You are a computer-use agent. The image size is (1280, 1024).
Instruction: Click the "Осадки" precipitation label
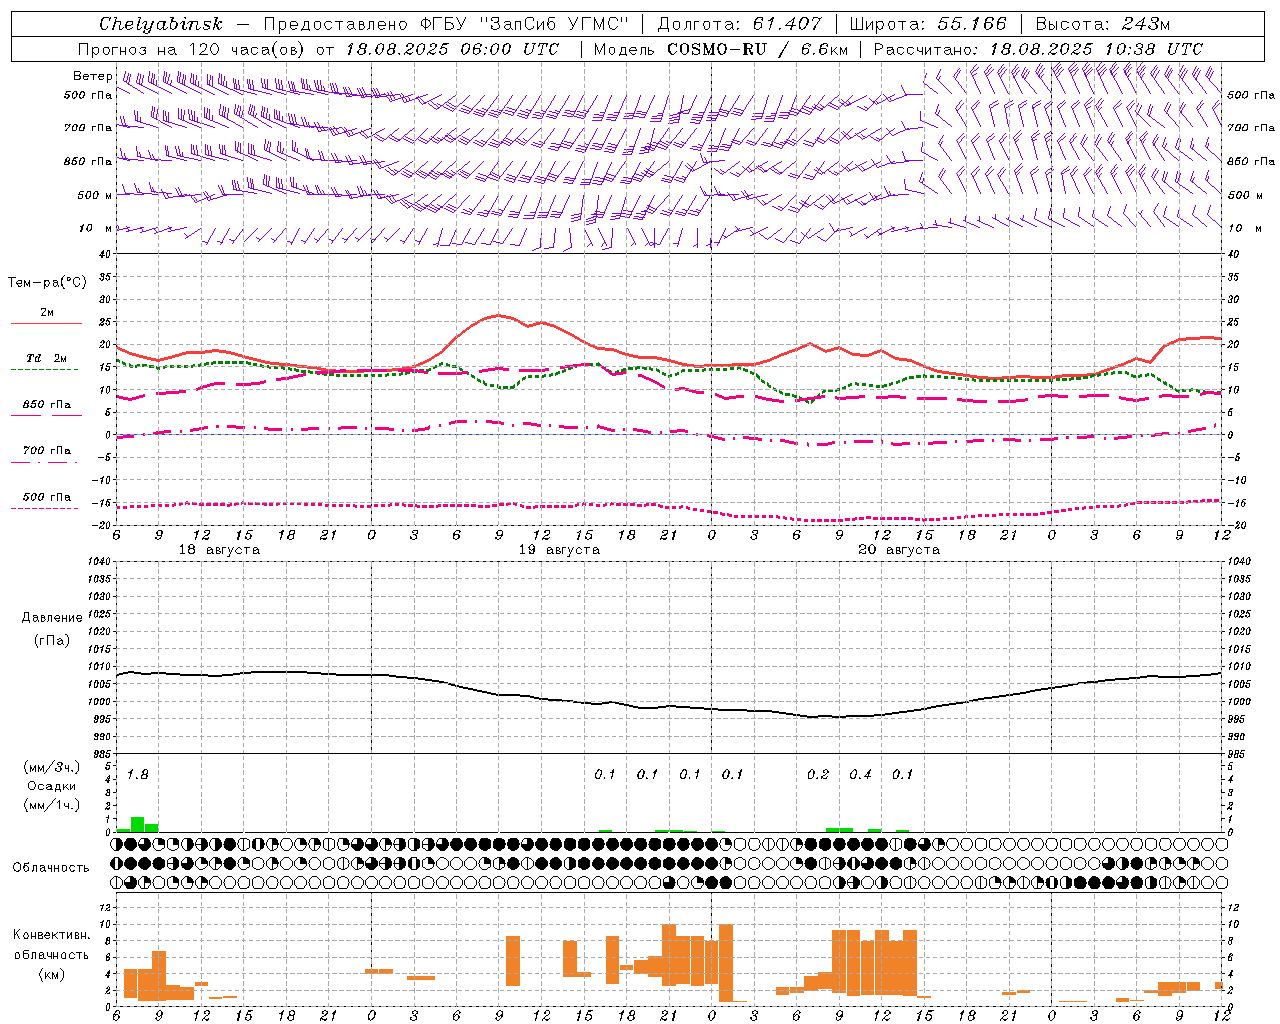point(51,786)
